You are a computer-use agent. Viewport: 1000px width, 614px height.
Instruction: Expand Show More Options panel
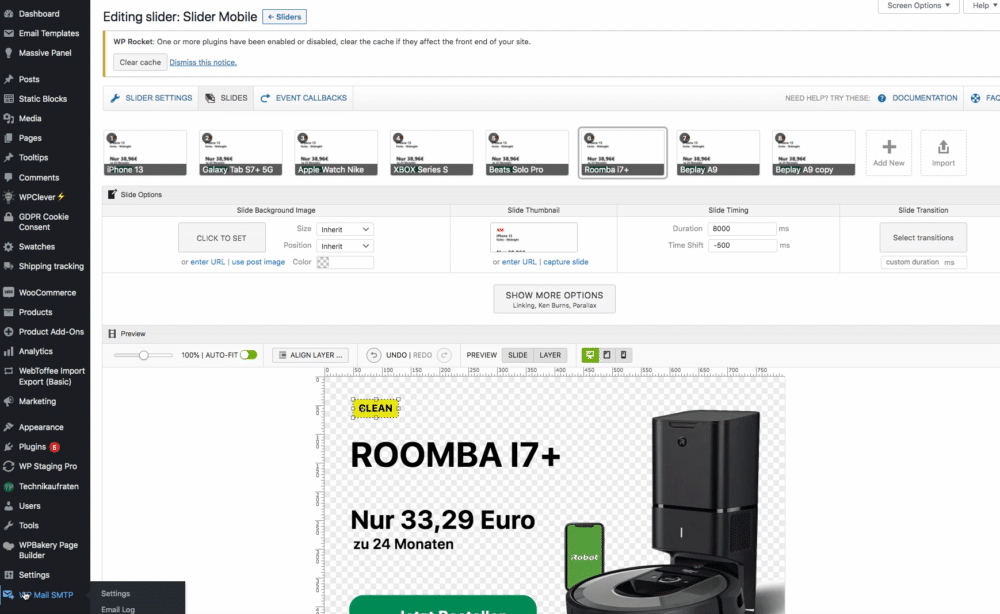554,299
